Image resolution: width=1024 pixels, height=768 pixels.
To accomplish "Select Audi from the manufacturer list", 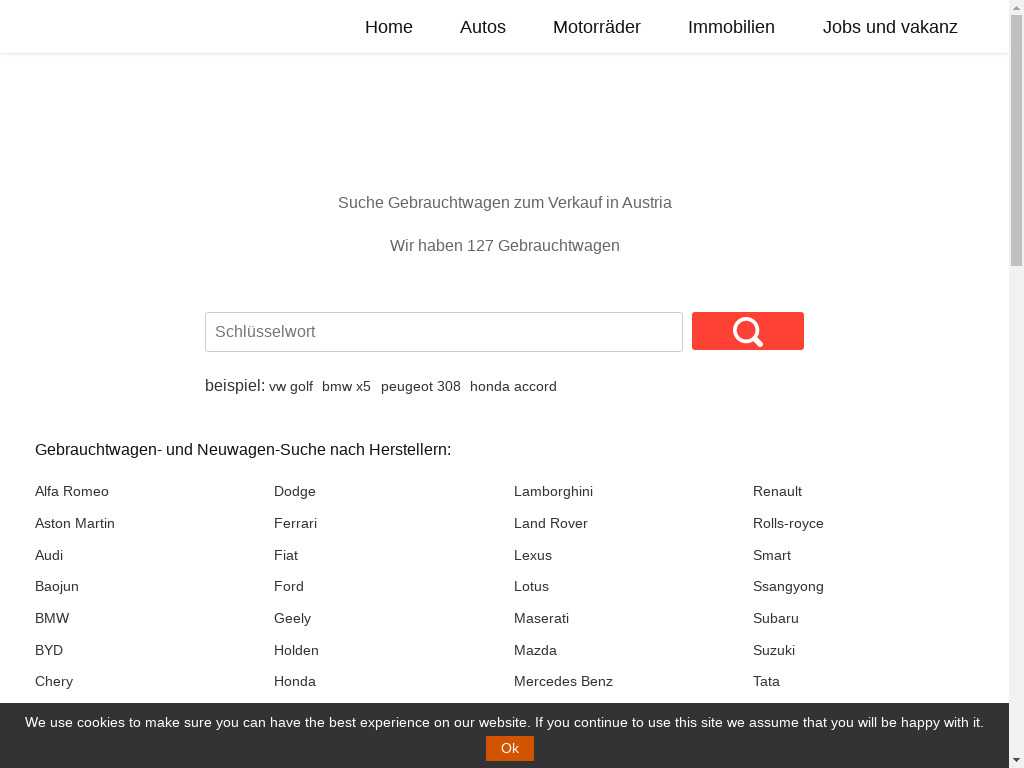I will pos(49,555).
